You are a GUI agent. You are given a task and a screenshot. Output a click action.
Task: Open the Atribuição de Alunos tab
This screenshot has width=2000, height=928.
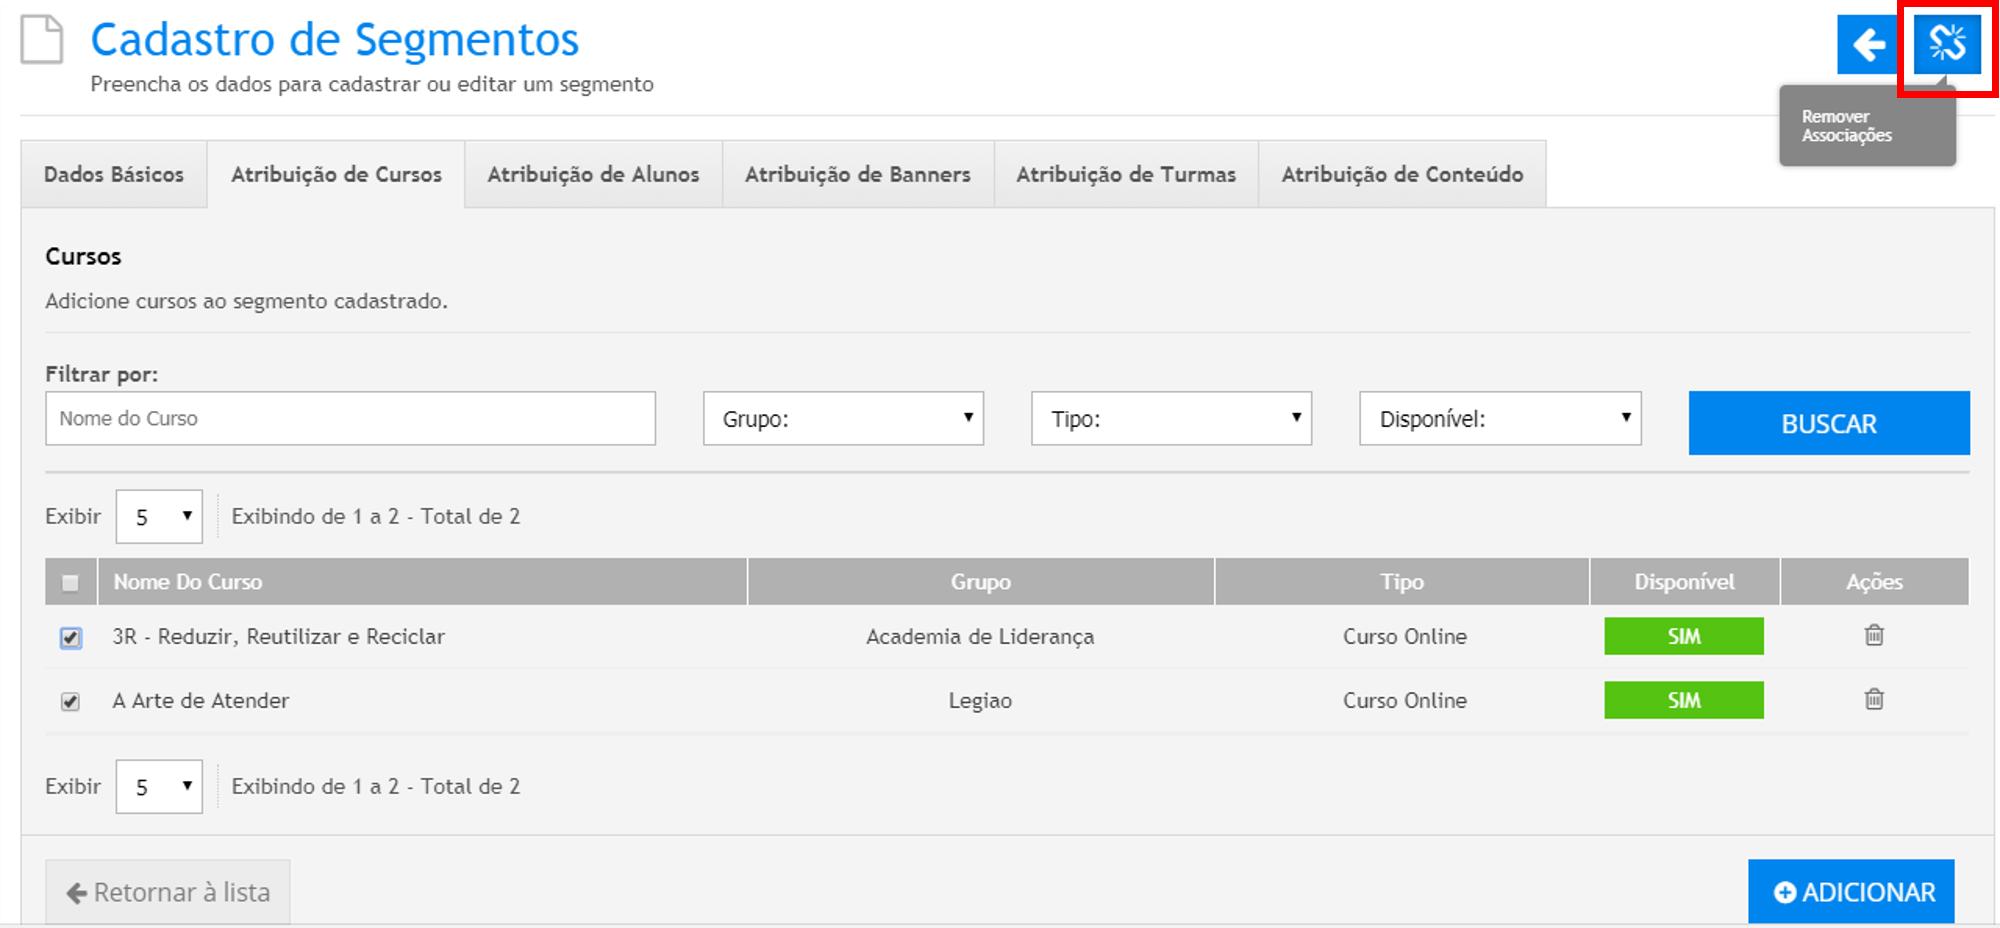click(x=593, y=175)
